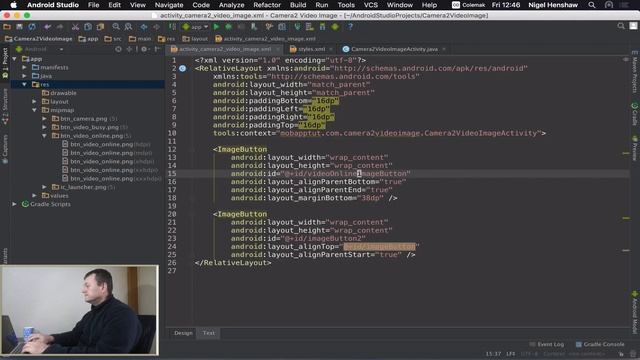Viewport: 640px width, 360px height.
Task: Click the Redo toolbar arrow
Action: (x=60, y=27)
